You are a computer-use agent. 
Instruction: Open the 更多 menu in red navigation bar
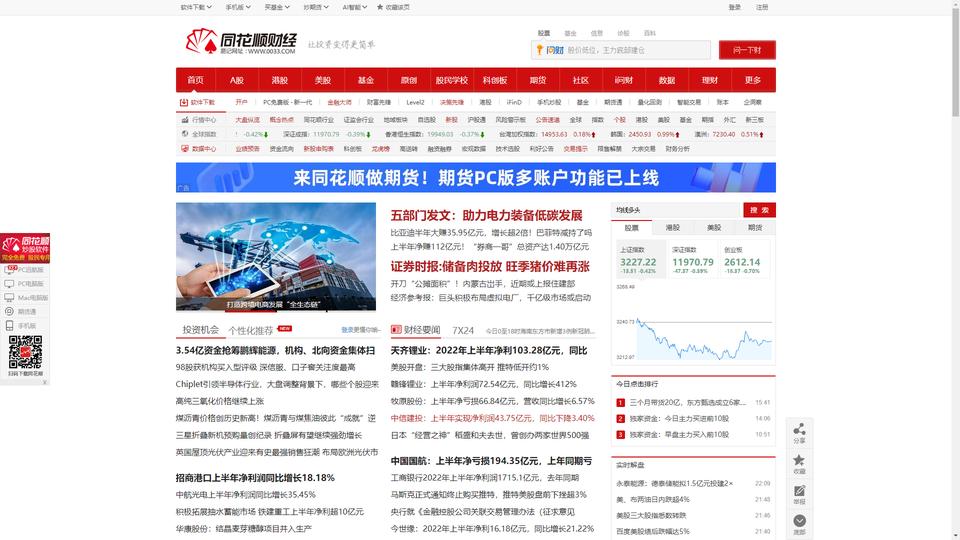752,80
